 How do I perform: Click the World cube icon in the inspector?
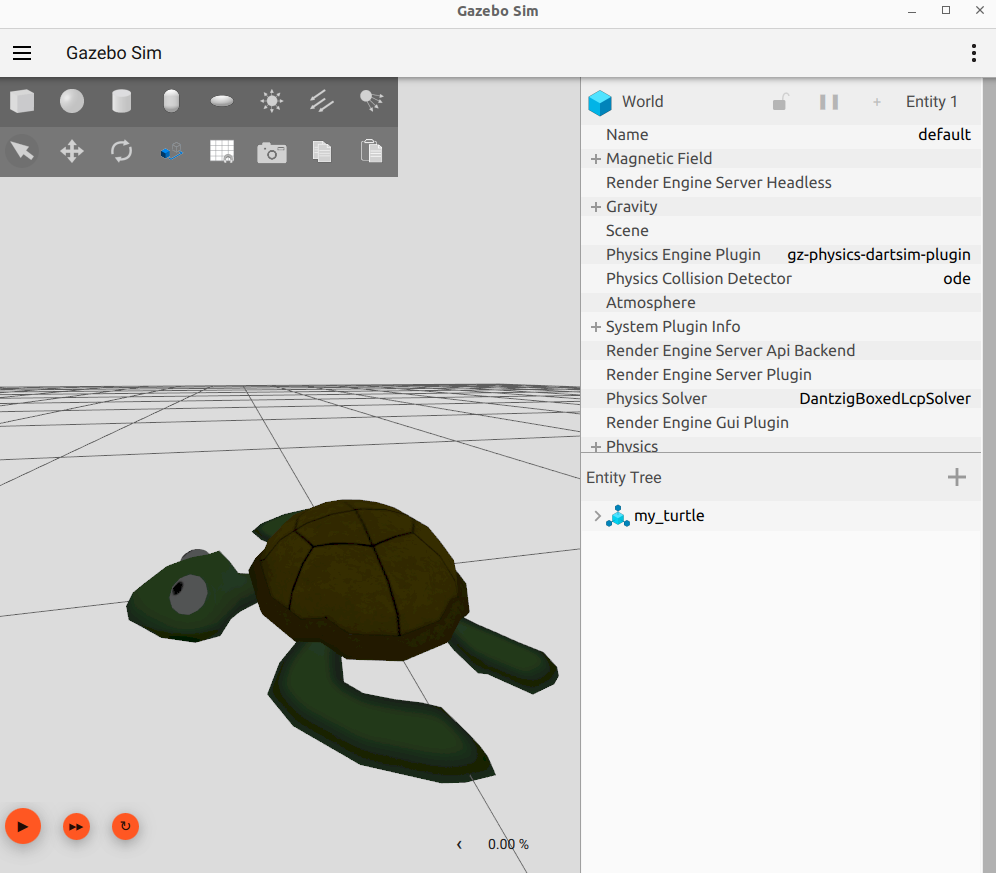tap(600, 102)
